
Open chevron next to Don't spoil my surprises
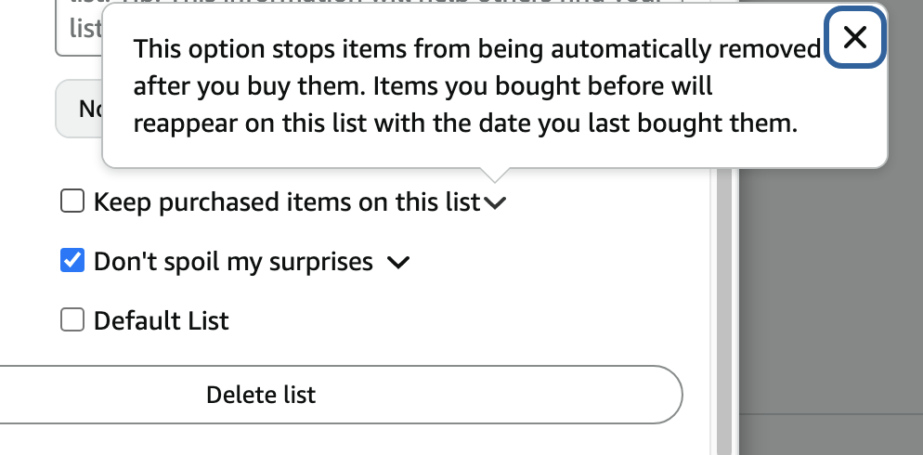point(399,263)
